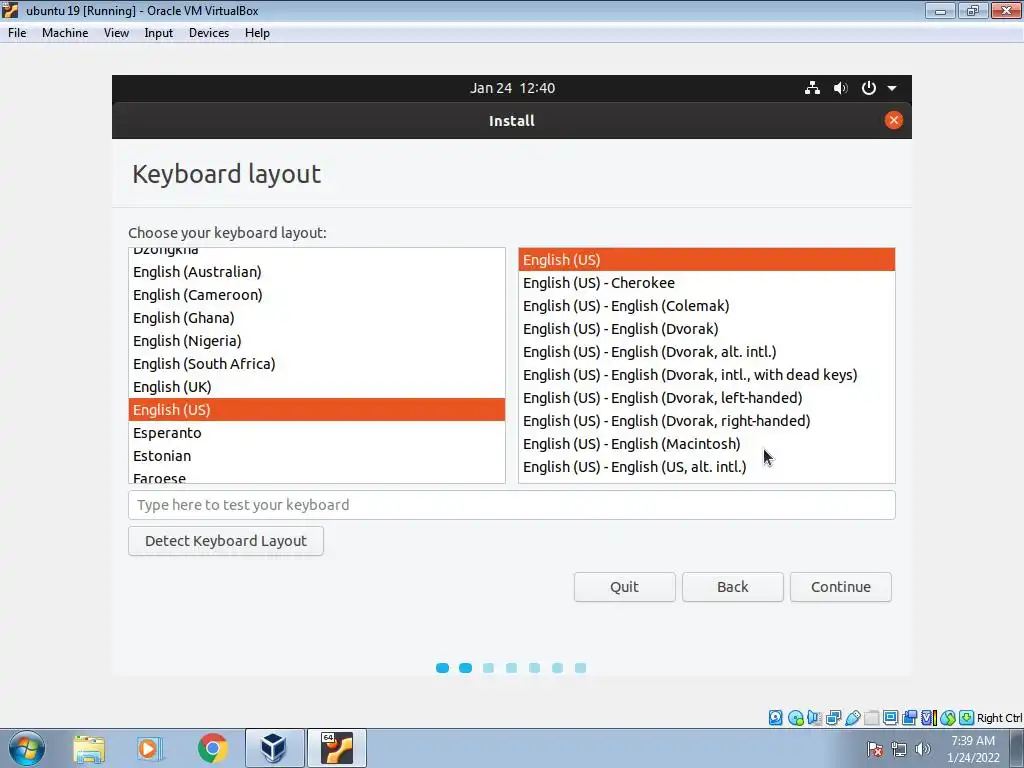This screenshot has width=1024, height=768.
Task: Select the Dvorak, alt. intl. variant
Action: point(707,352)
